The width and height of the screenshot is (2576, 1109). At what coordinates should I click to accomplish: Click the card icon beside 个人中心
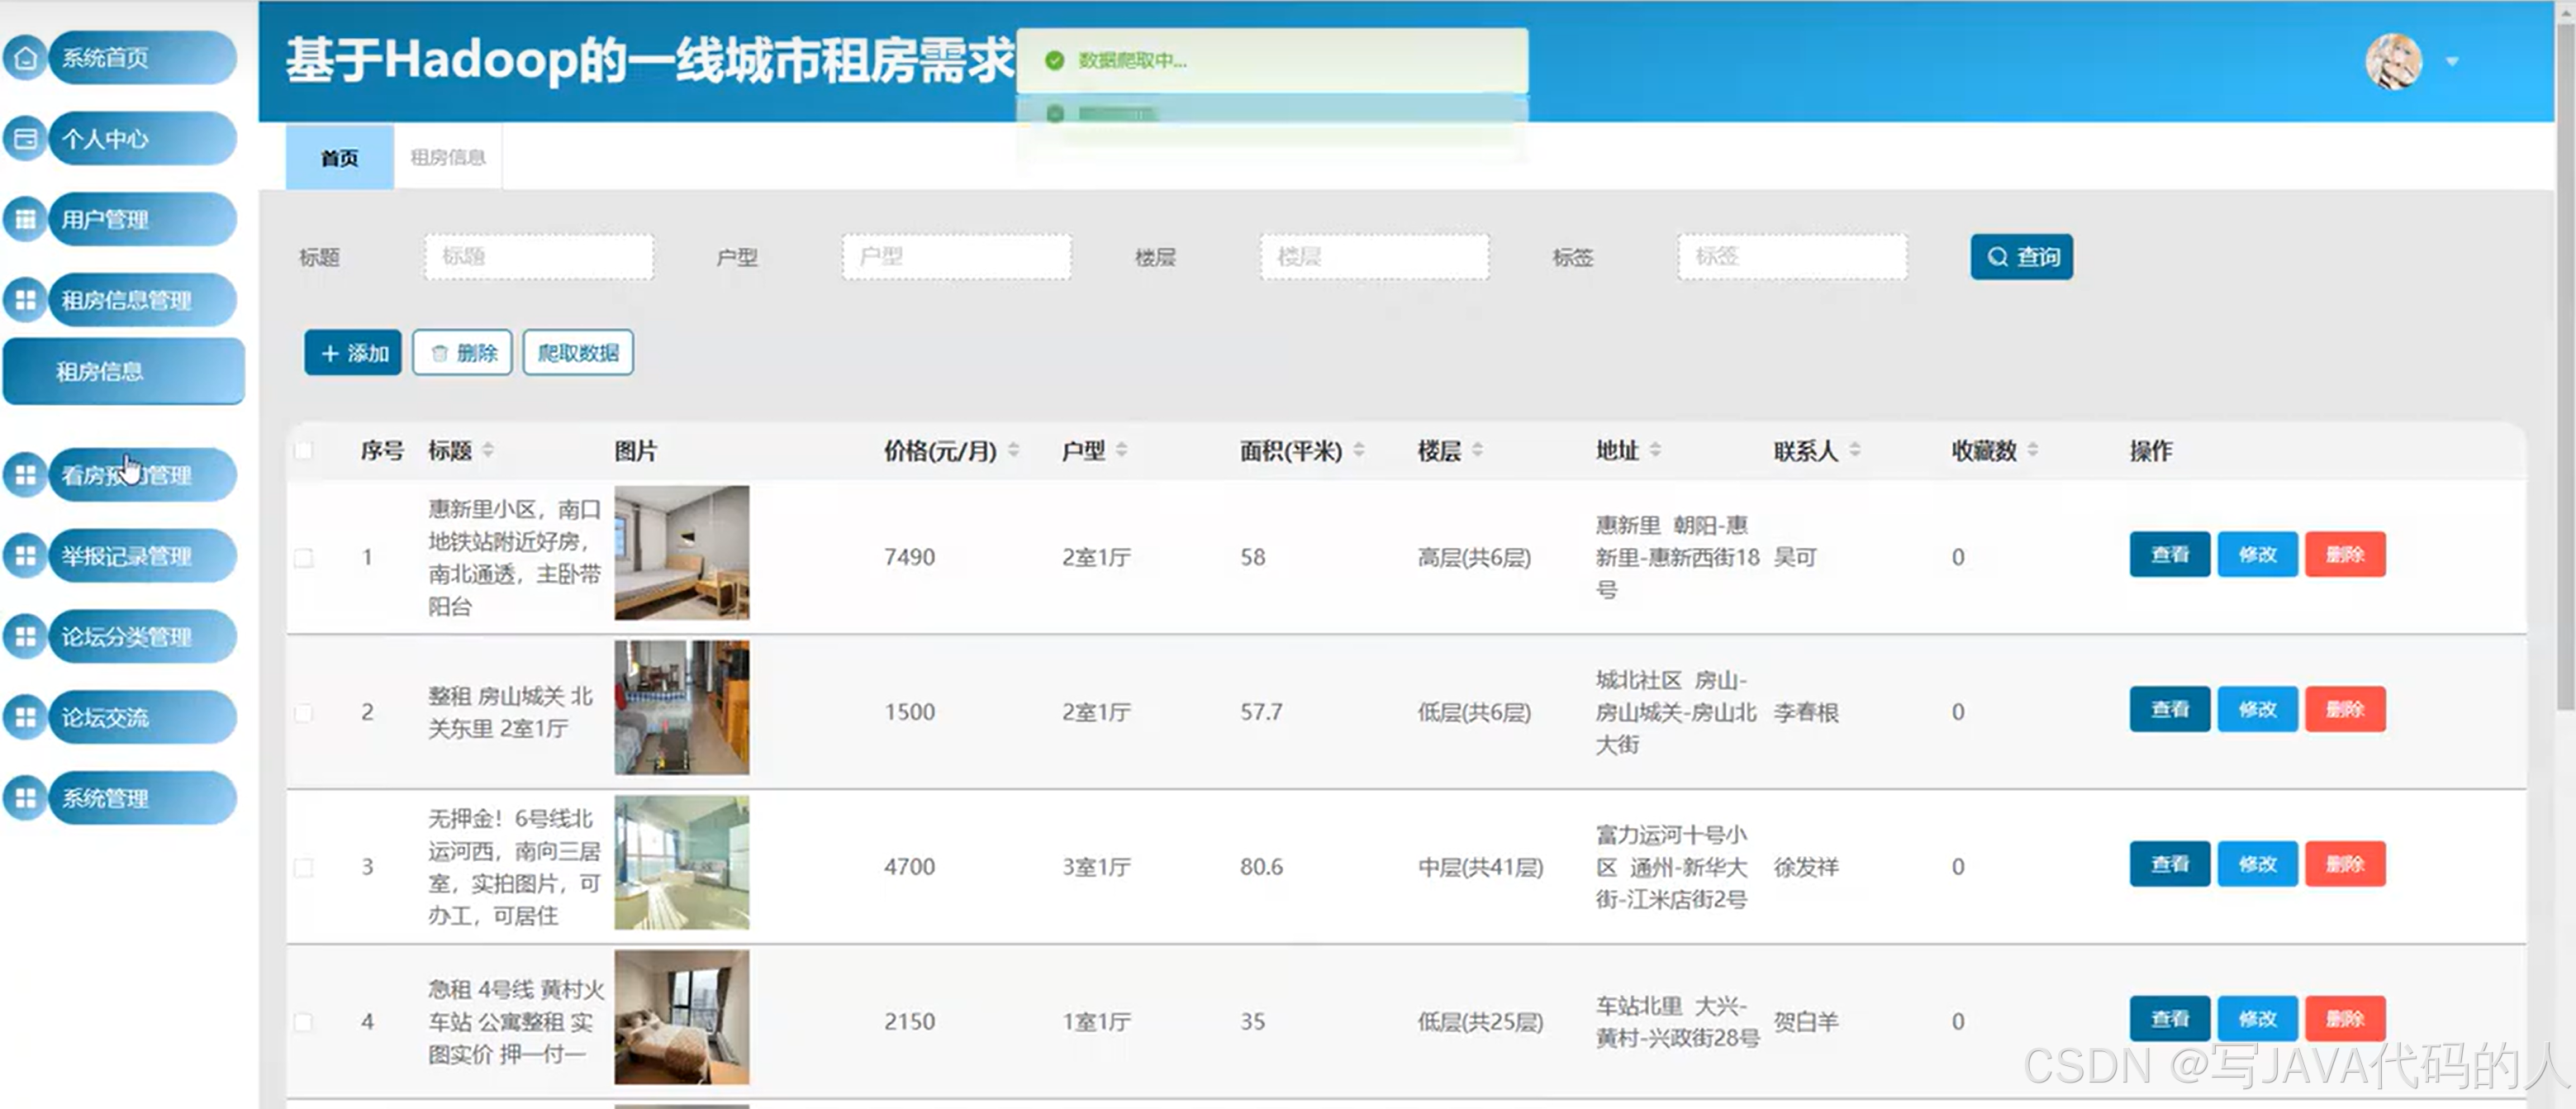[x=25, y=139]
